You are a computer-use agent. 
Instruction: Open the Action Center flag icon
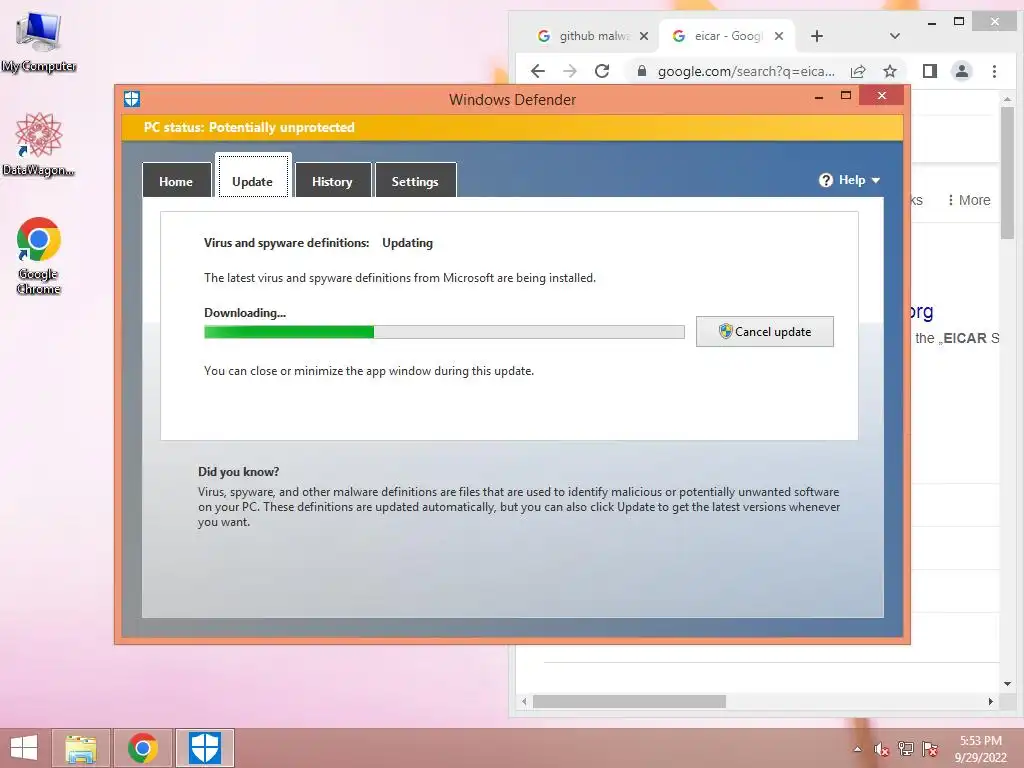(930, 749)
